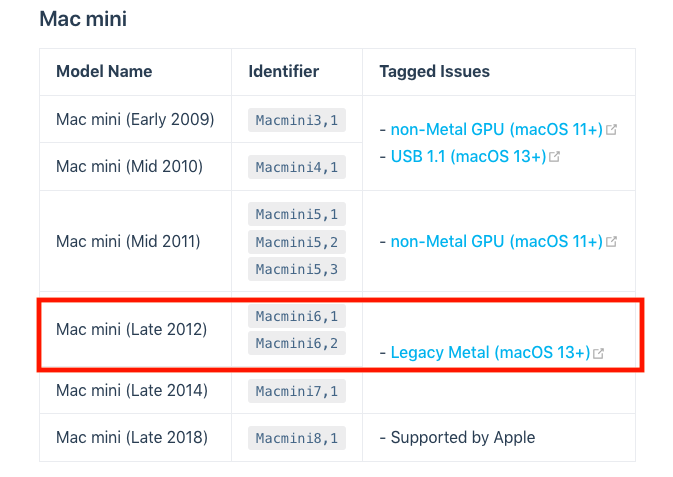Follow non-Metal GPU link in Mid 2011 row
This screenshot has height=477, width=673.
497,242
